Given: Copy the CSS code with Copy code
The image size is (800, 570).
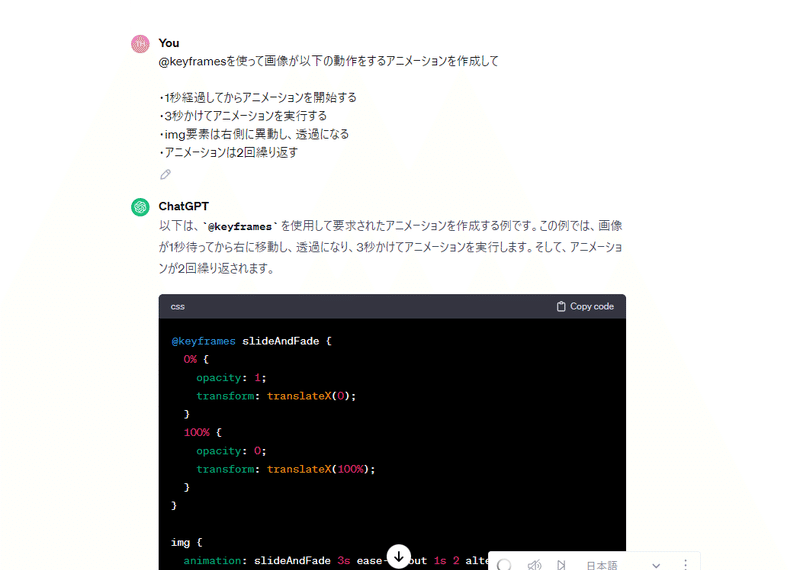Looking at the screenshot, I should click(x=585, y=306).
